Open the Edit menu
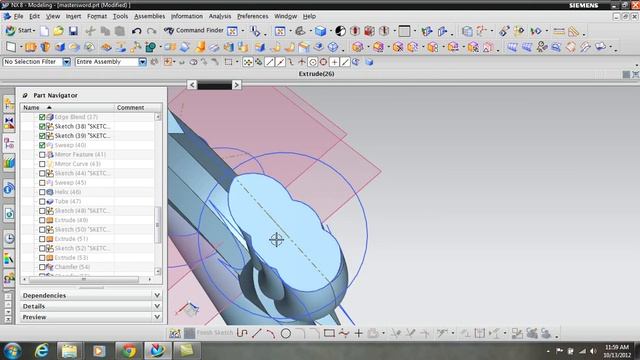This screenshot has height=360, width=640. pos(35,16)
